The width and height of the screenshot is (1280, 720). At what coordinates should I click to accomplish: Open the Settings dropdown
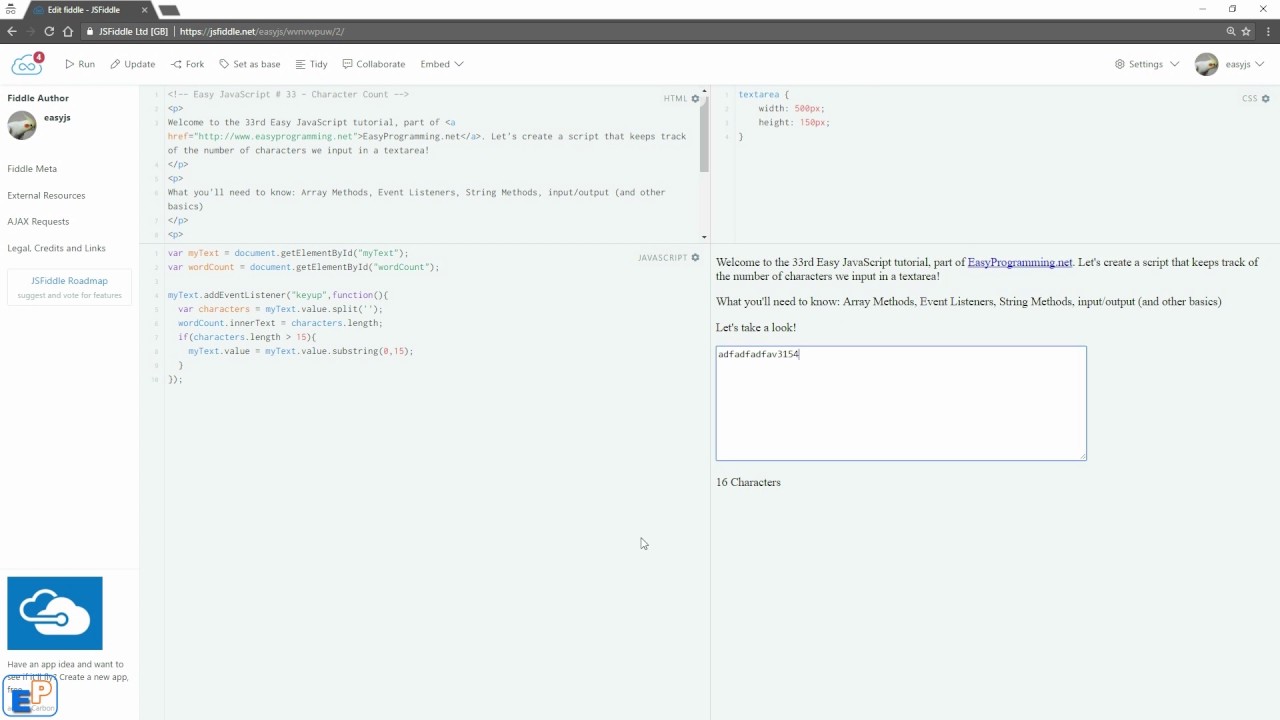point(1147,64)
